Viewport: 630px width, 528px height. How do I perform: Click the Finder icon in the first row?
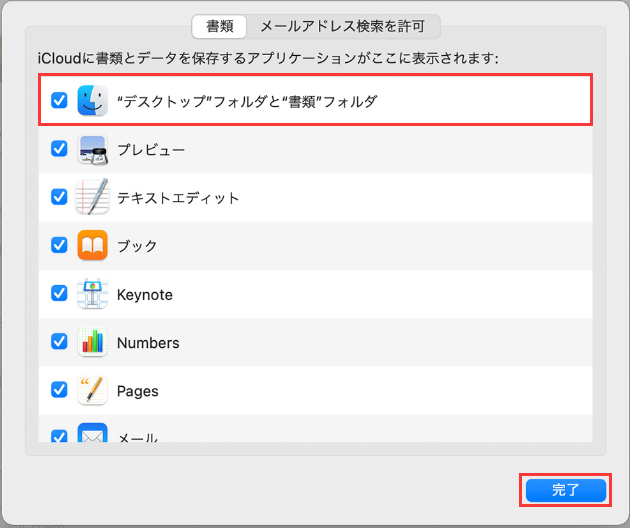pyautogui.click(x=92, y=100)
